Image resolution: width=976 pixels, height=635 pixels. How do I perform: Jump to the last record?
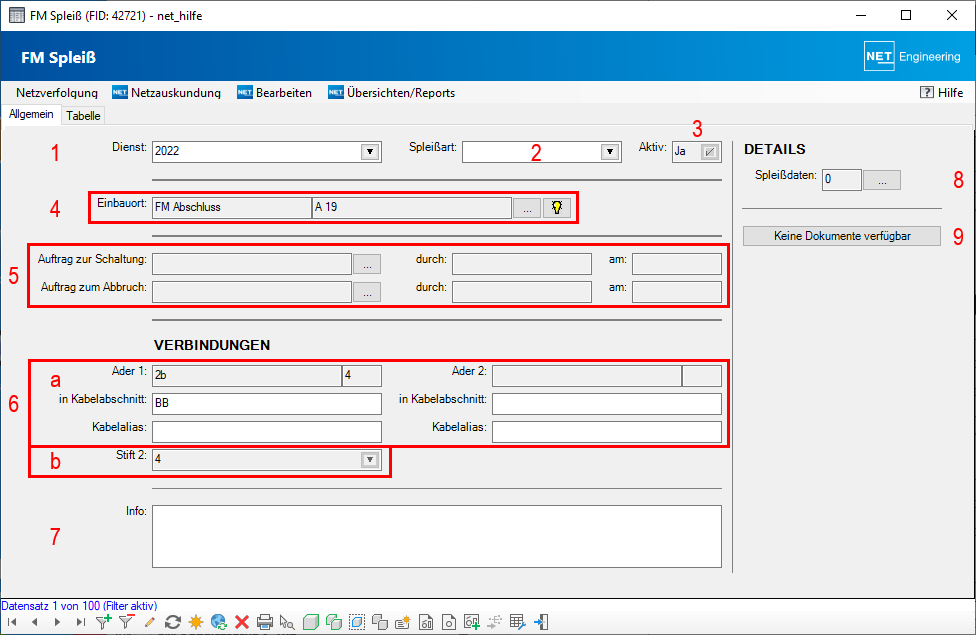point(80,621)
